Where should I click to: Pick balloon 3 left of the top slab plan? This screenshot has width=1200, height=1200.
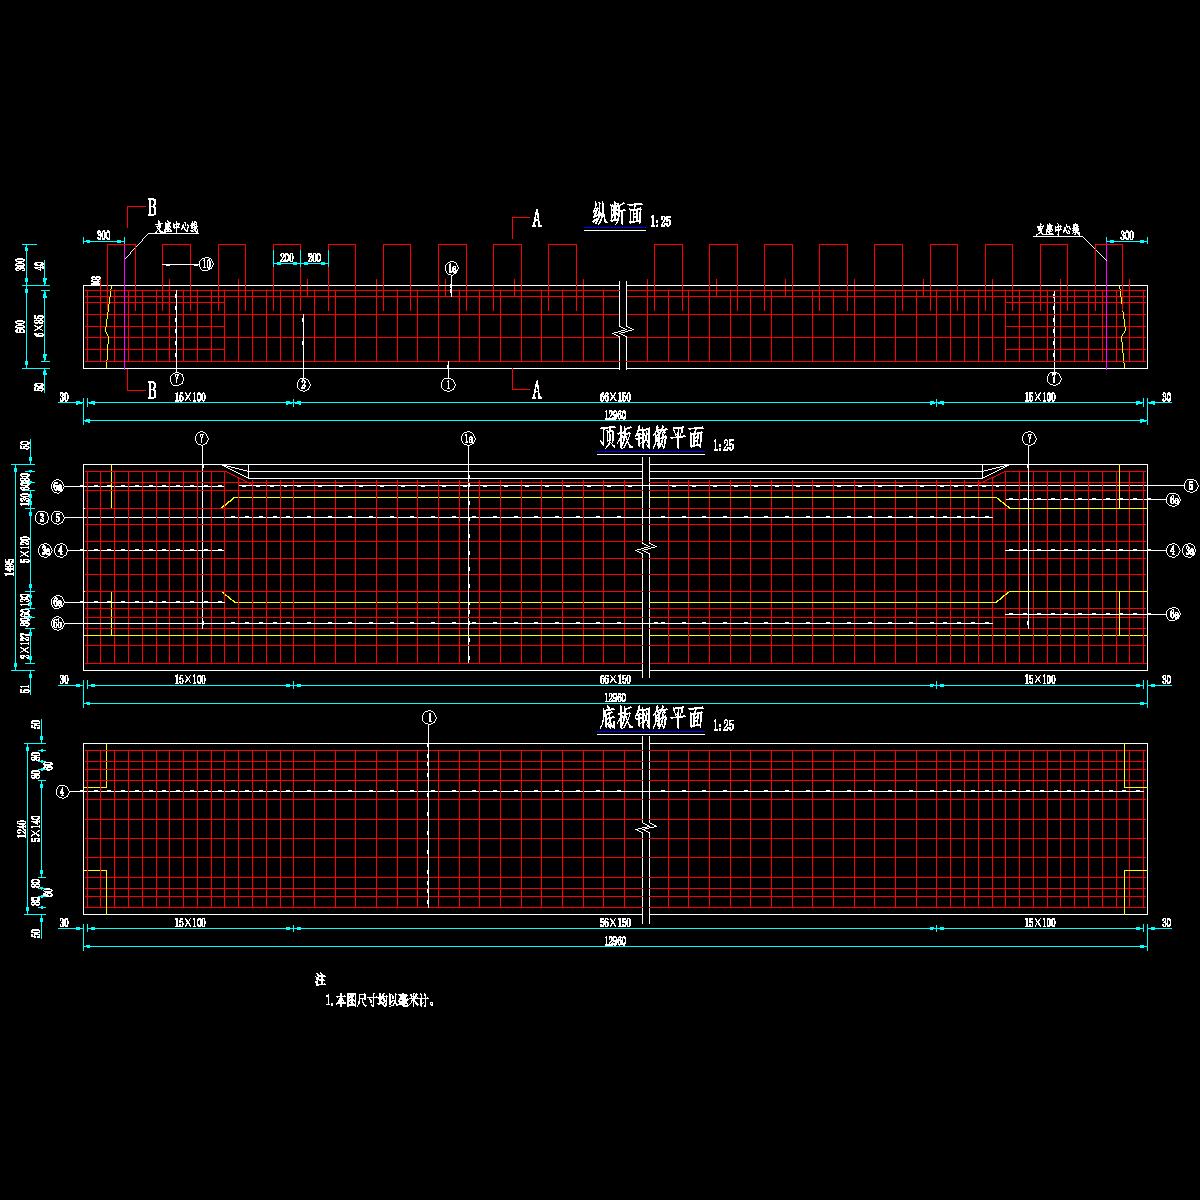click(x=42, y=518)
